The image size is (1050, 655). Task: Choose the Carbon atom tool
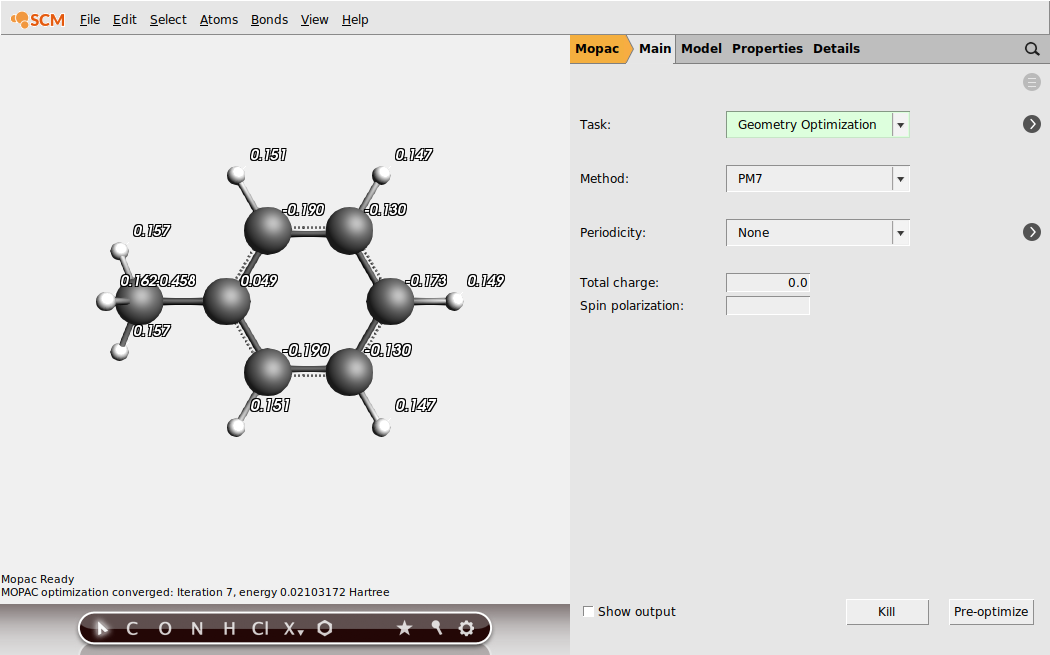[x=132, y=628]
